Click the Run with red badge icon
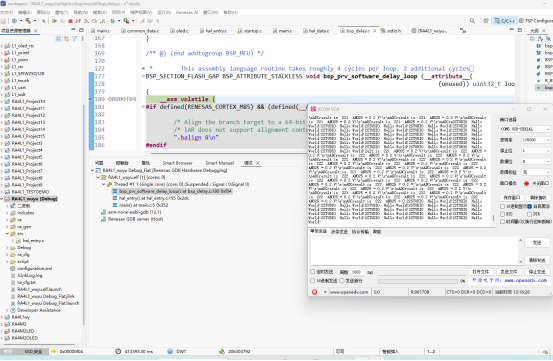 [126, 21]
